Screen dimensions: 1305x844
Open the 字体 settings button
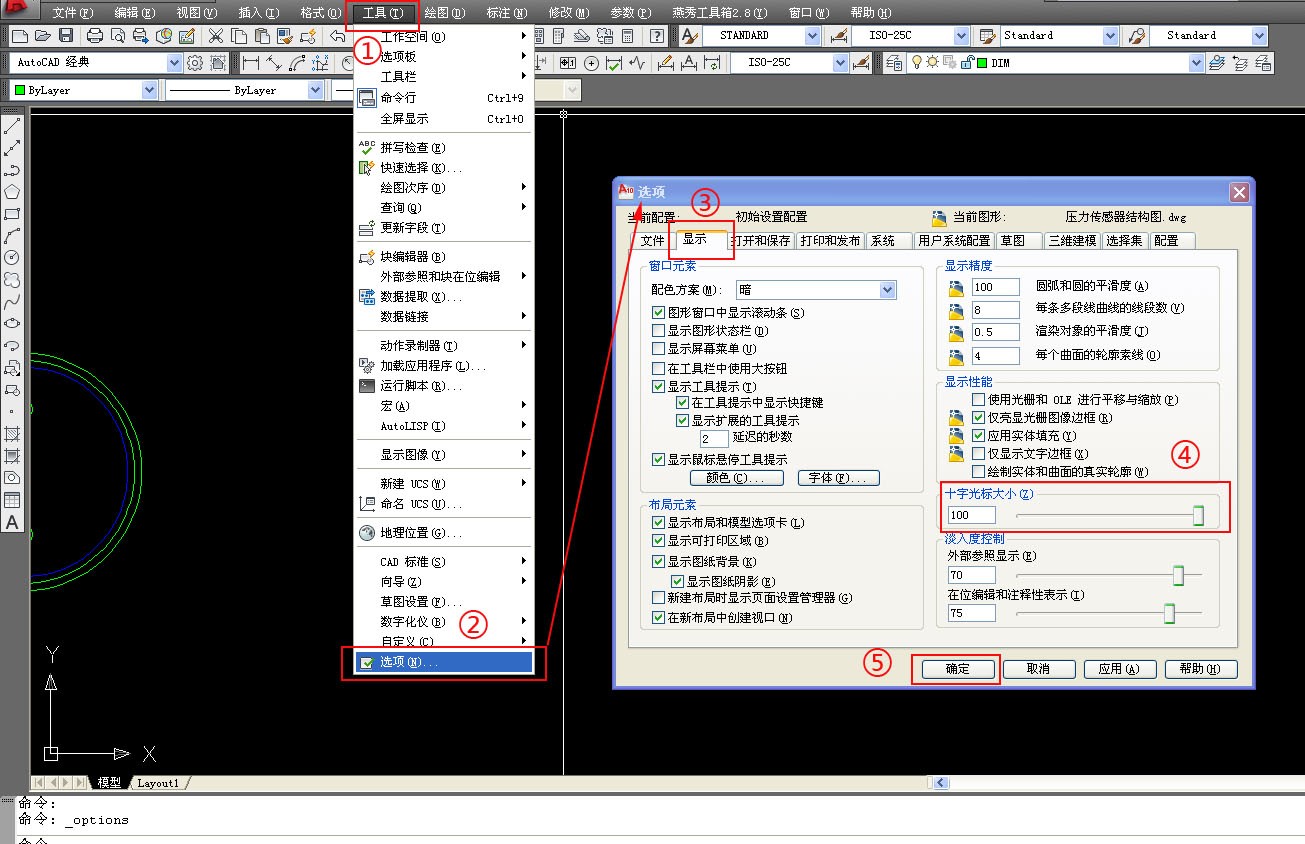[x=838, y=478]
